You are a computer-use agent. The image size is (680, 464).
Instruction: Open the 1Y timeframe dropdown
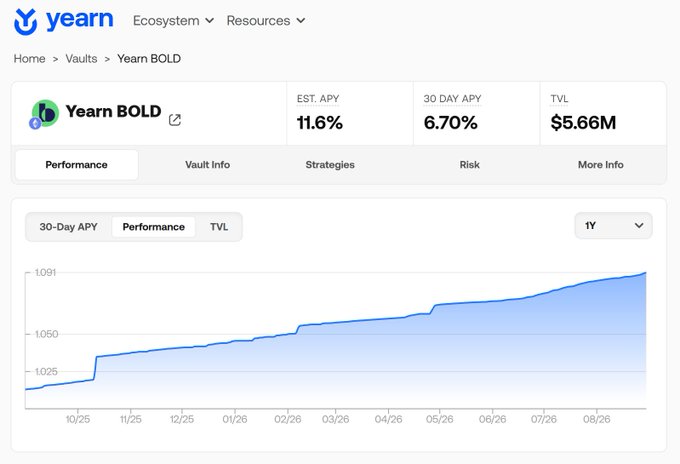point(613,225)
